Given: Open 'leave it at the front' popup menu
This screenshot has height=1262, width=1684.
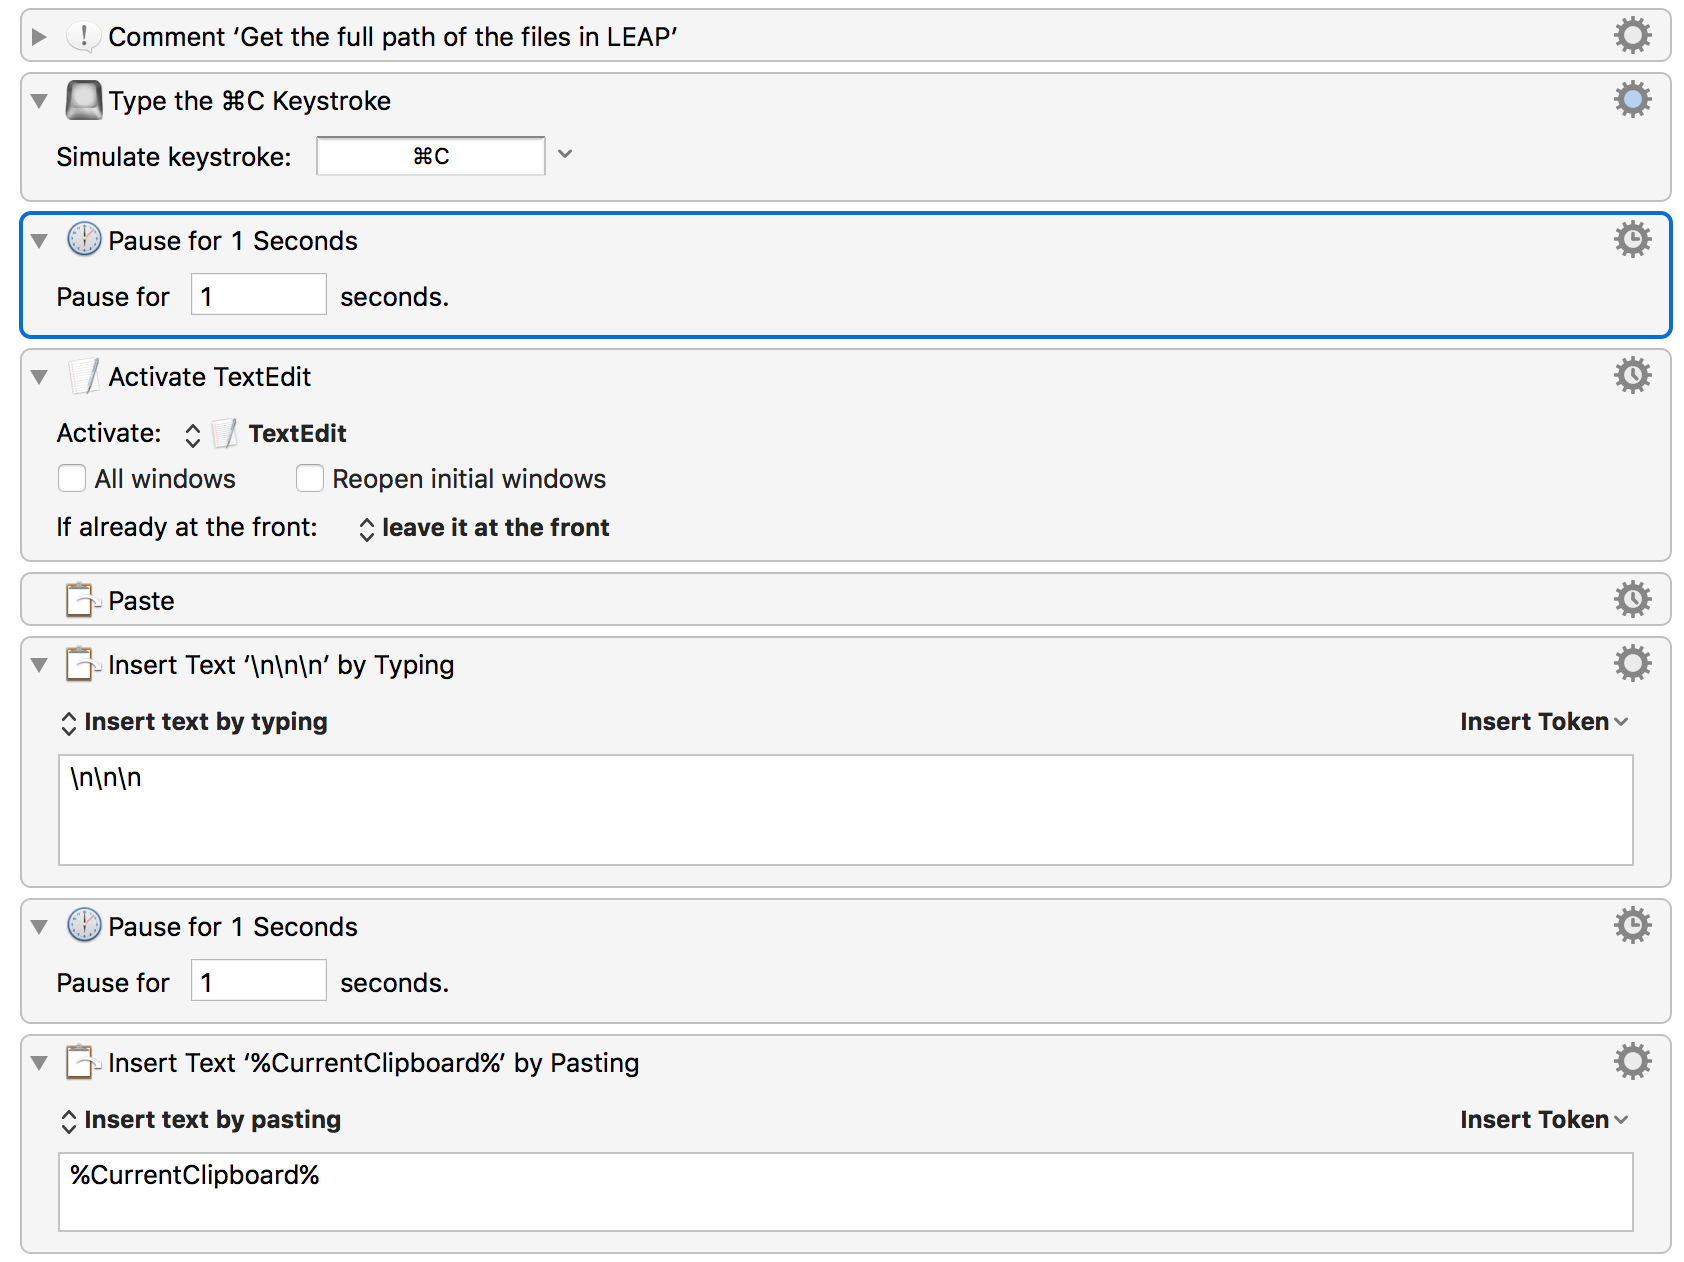Looking at the screenshot, I should coord(484,528).
